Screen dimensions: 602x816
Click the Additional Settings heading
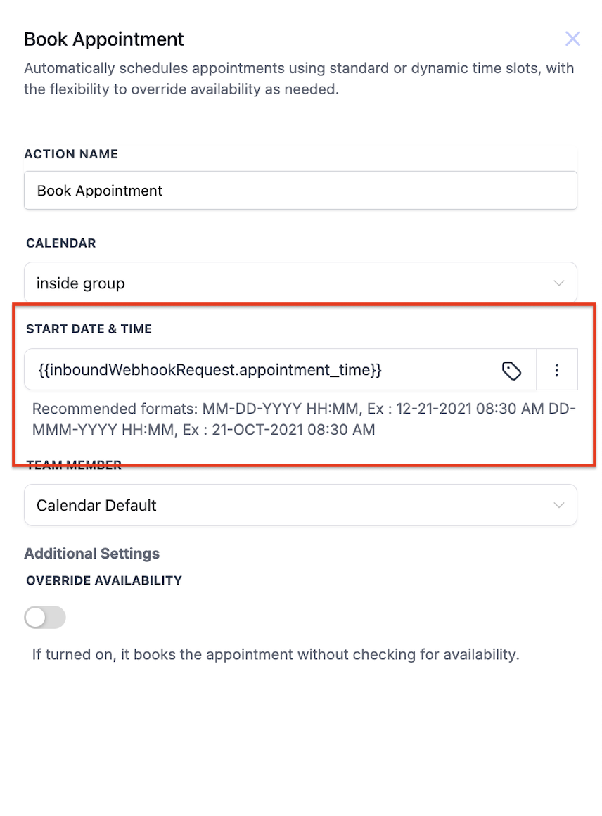pyautogui.click(x=92, y=554)
